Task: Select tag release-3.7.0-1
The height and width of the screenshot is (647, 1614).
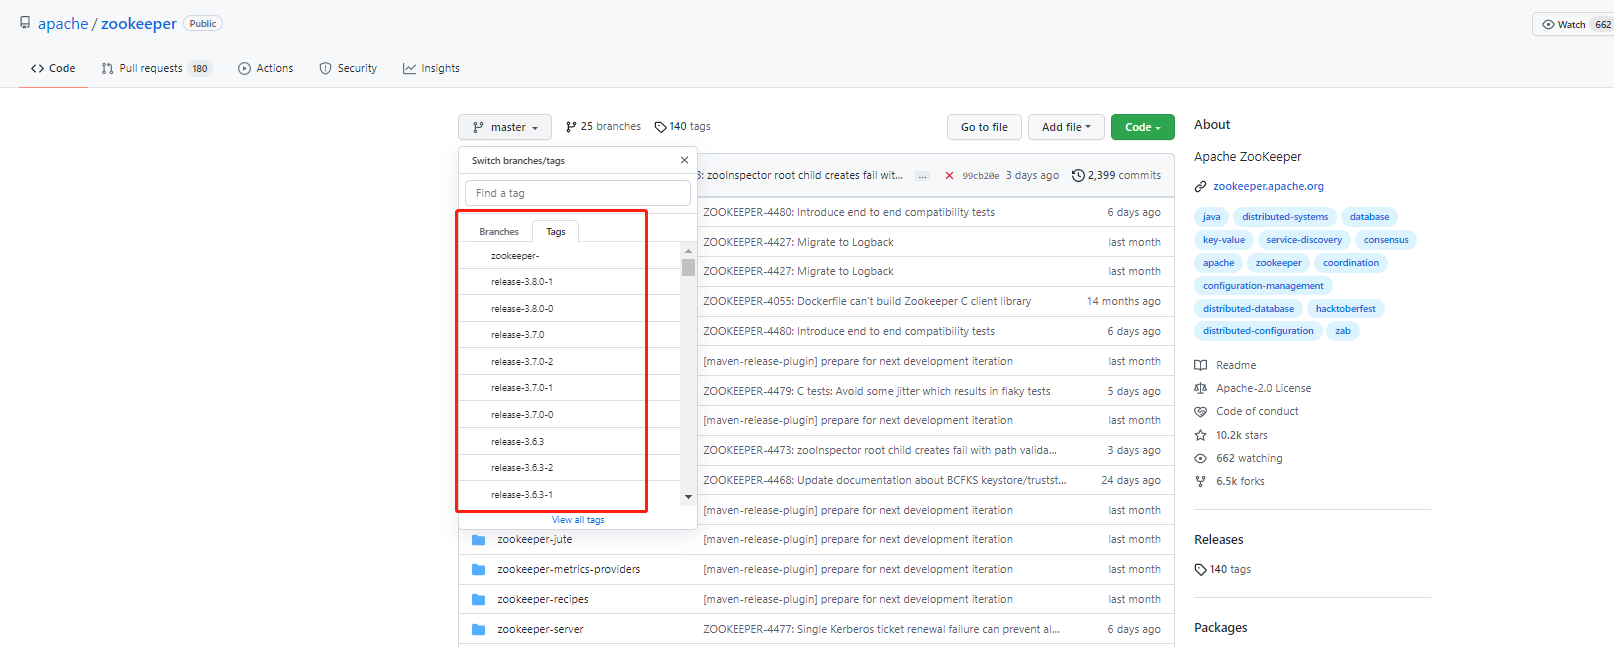Action: [x=570, y=388]
